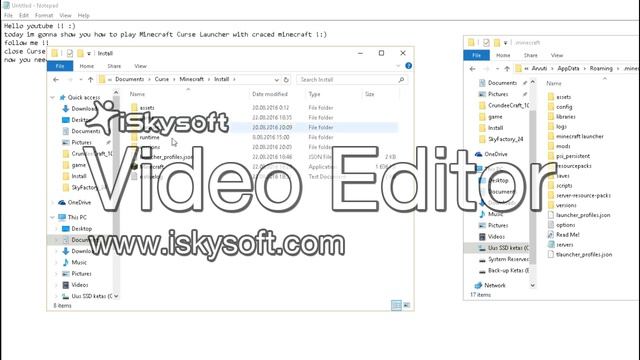The width and height of the screenshot is (640, 360).
Task: Switch to View tab in Install window
Action: click(140, 66)
